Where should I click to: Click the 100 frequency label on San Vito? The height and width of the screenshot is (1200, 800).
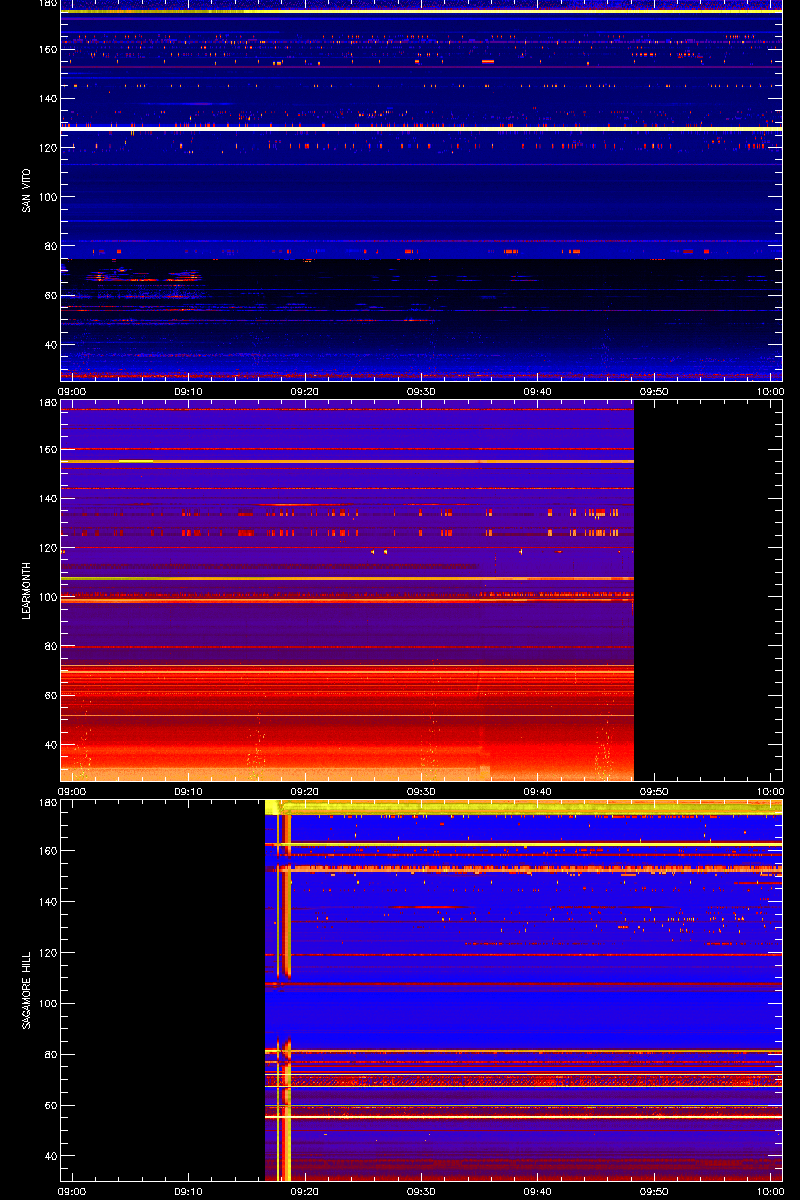[x=46, y=197]
